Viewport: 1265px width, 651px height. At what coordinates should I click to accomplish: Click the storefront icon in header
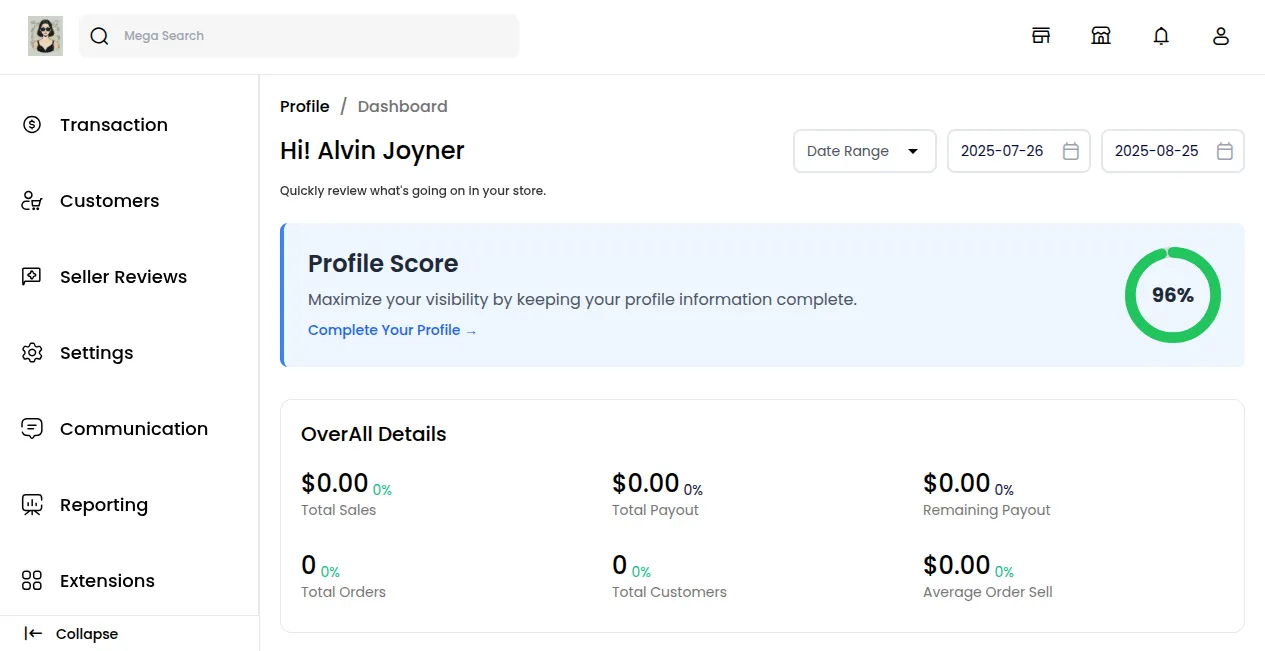click(1041, 36)
